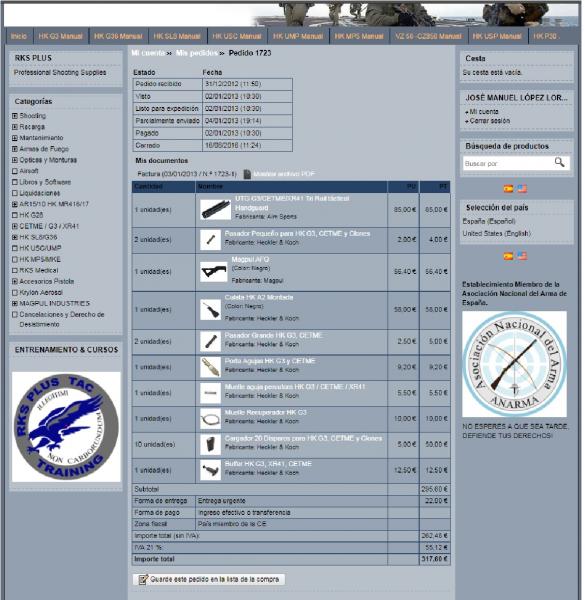
Task: Expand the Mantenimiento category
Action: (15, 138)
